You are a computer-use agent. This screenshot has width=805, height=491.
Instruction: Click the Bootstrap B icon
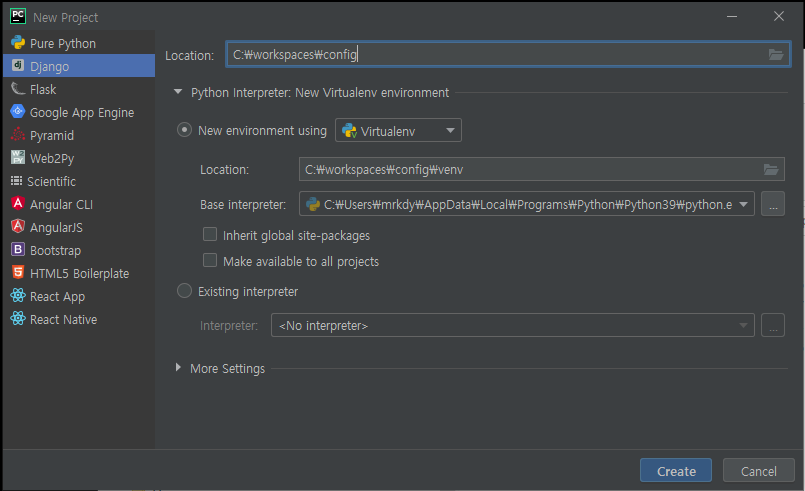18,250
